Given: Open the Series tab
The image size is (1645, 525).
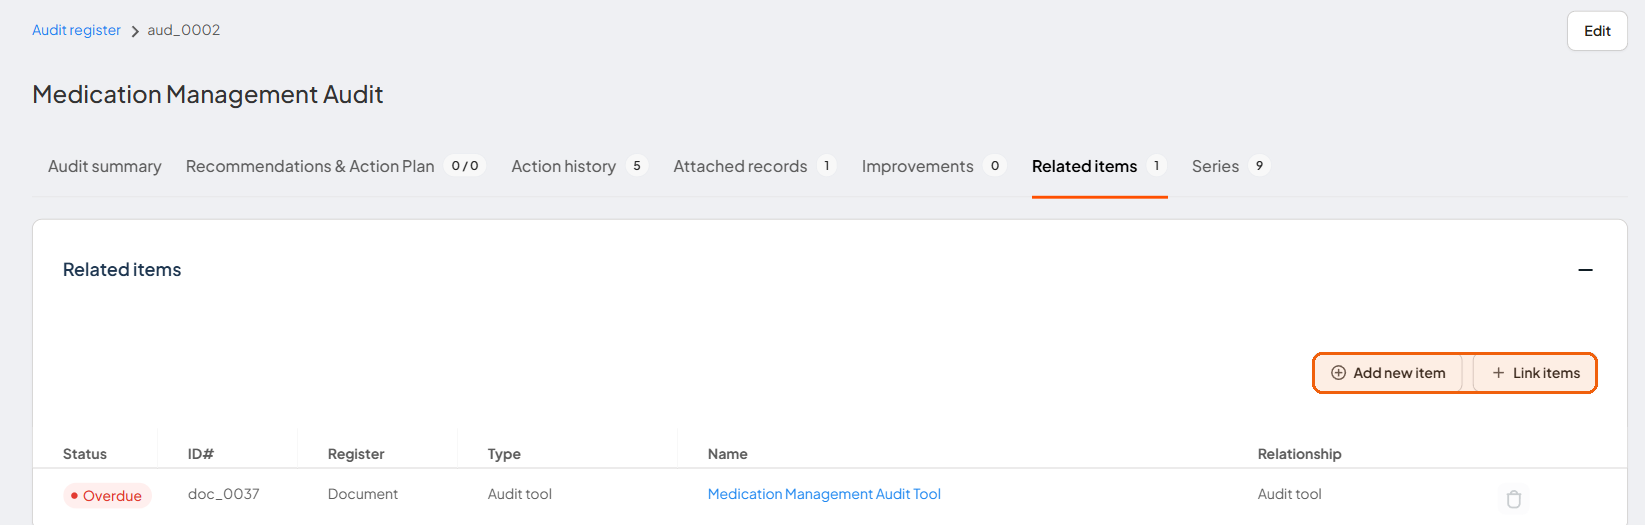Looking at the screenshot, I should [1230, 166].
